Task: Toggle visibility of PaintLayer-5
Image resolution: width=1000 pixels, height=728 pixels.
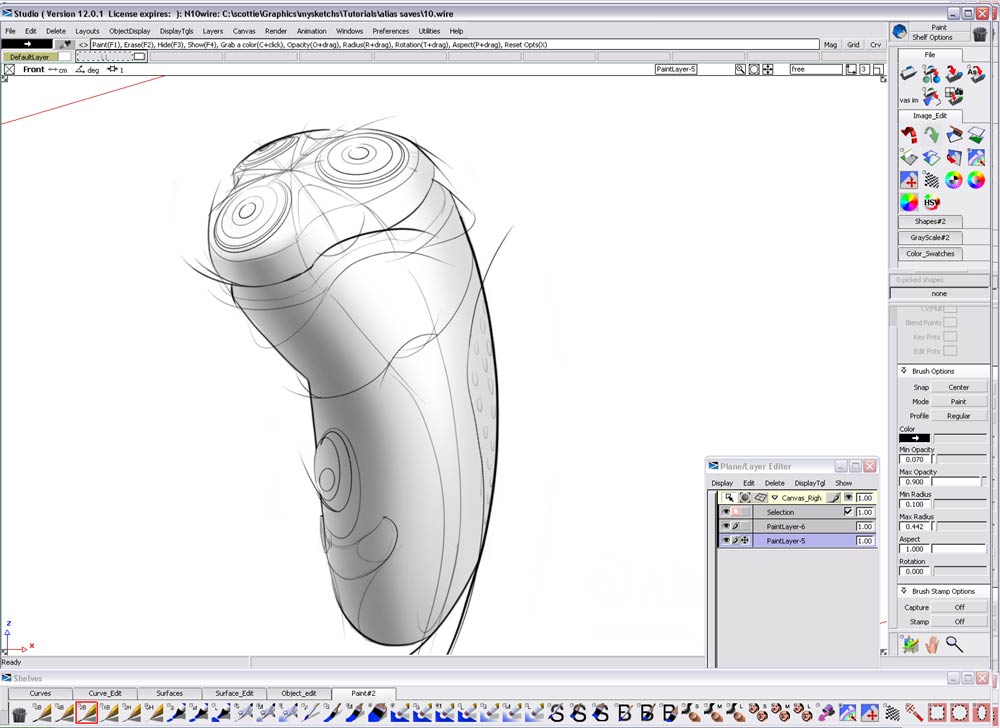Action: (726, 539)
